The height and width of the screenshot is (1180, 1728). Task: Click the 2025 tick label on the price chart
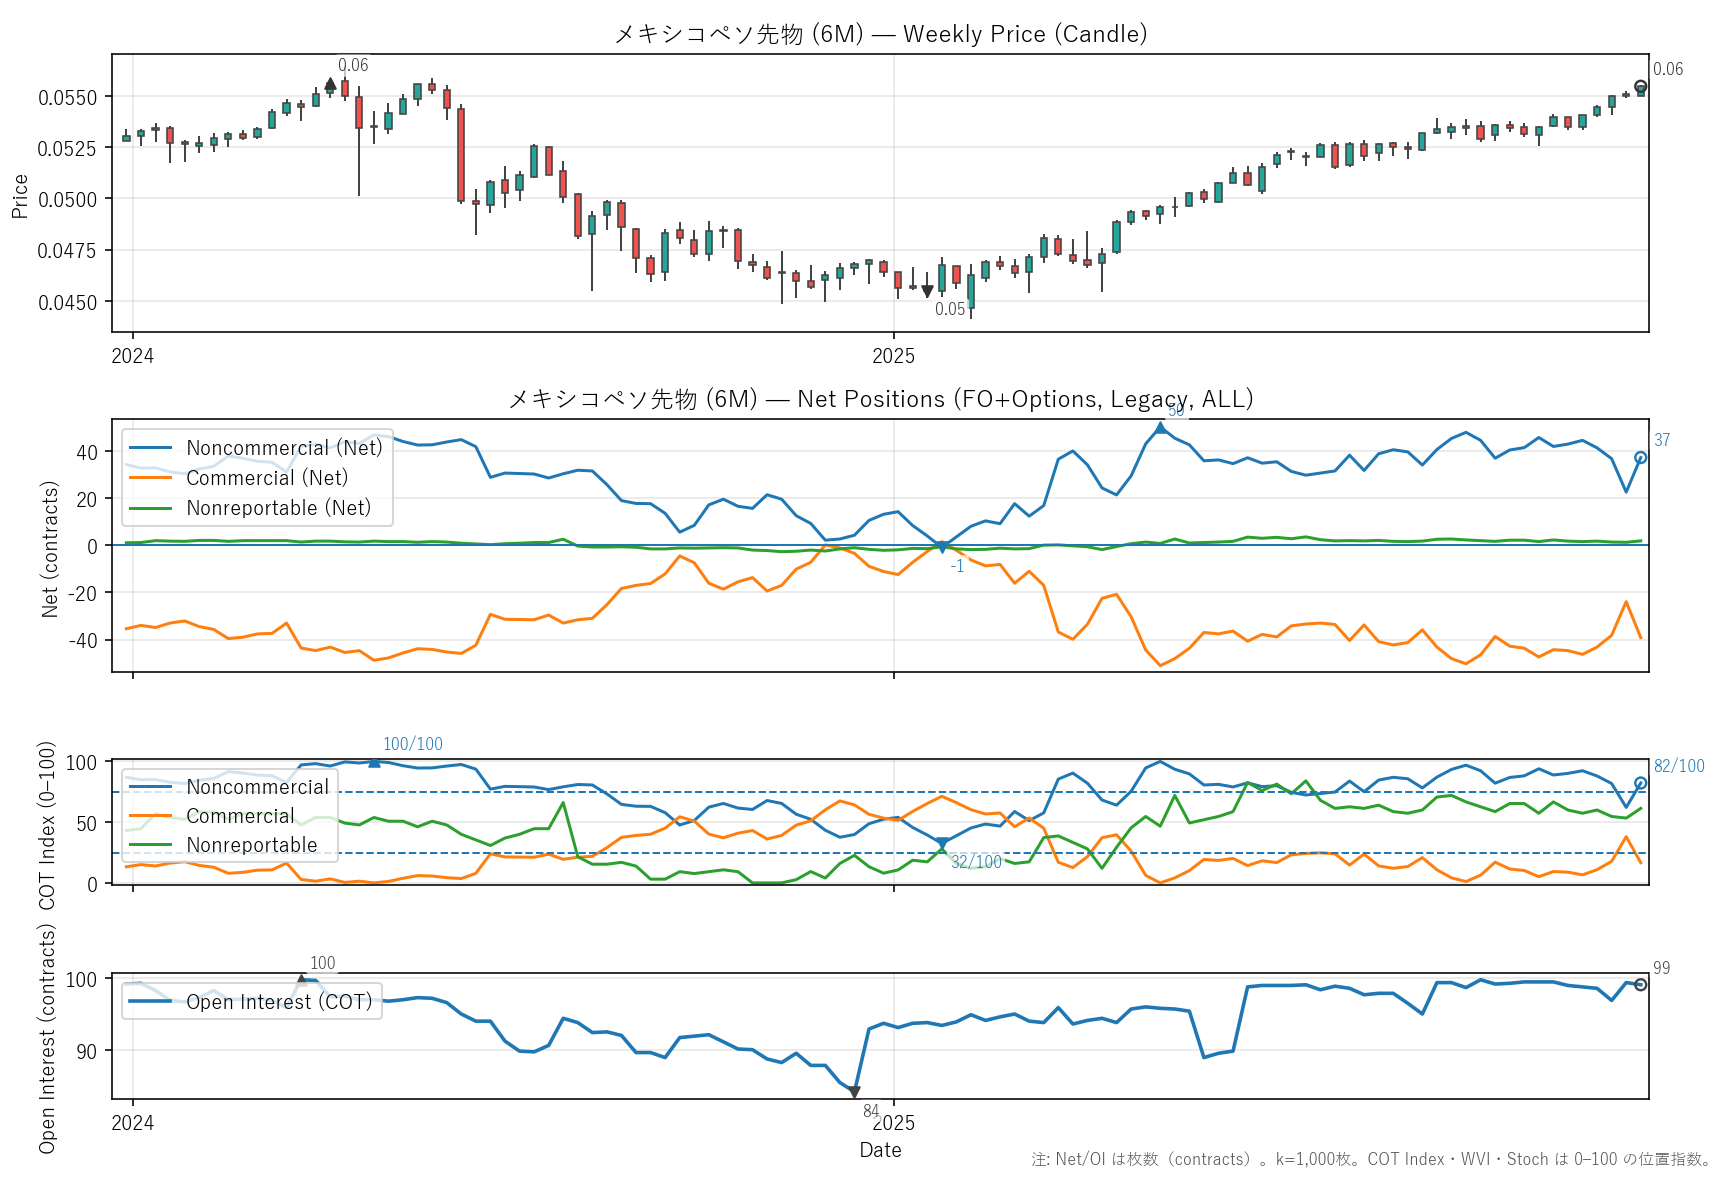tap(893, 356)
